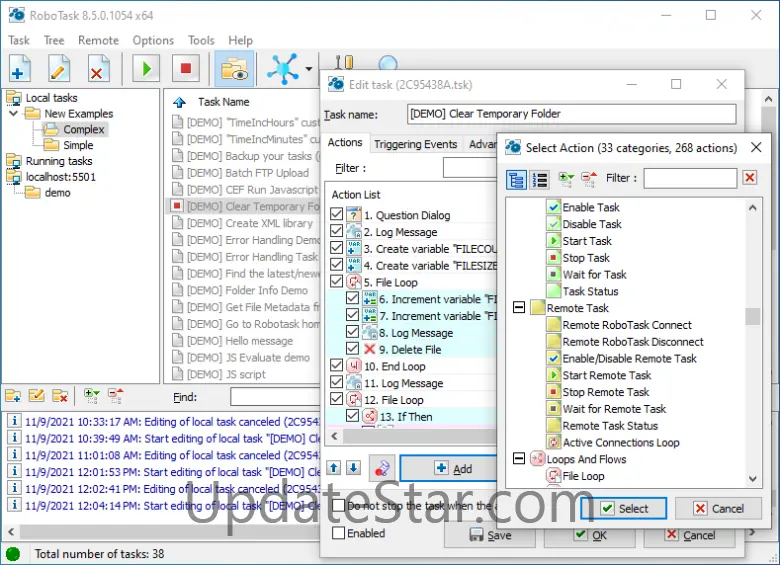This screenshot has height=565, width=780.
Task: Click the expand tree icon in the bottom toolbar
Action: pos(92,396)
